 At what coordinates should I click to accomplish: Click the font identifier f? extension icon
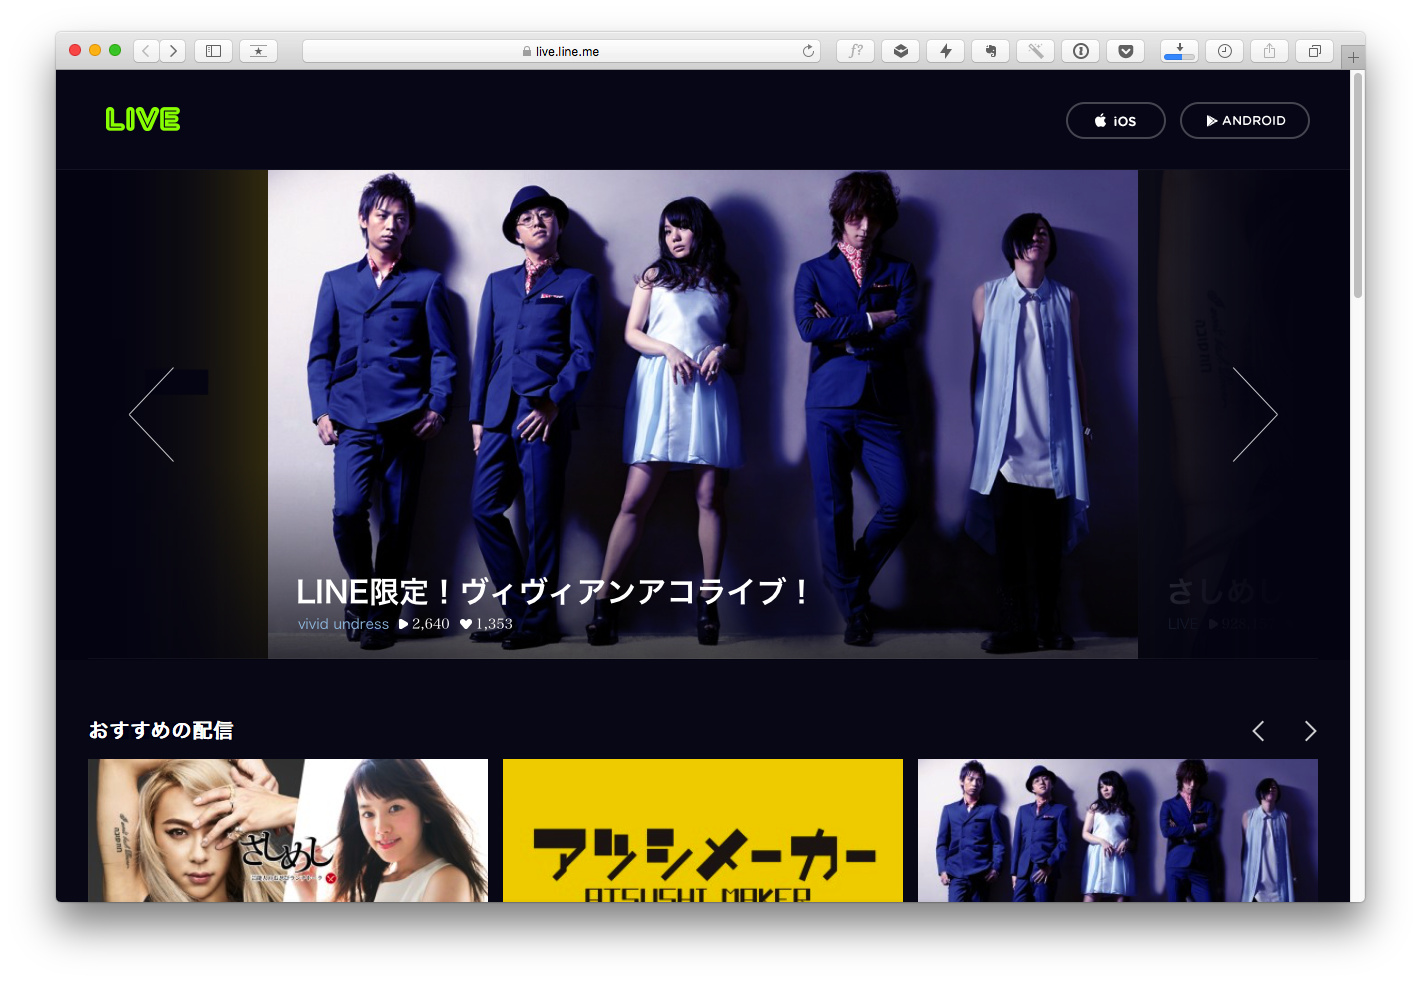coord(855,51)
